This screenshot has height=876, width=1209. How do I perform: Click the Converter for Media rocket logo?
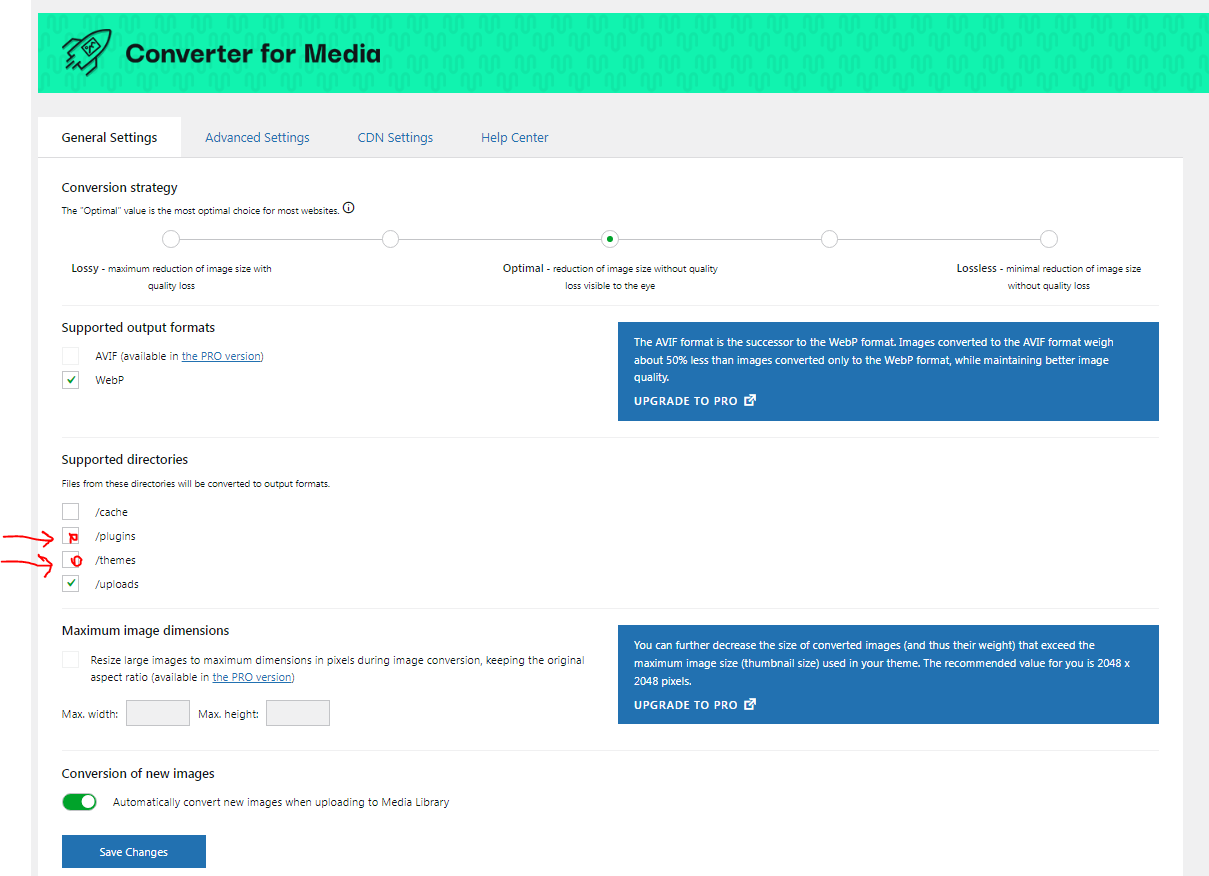[87, 51]
